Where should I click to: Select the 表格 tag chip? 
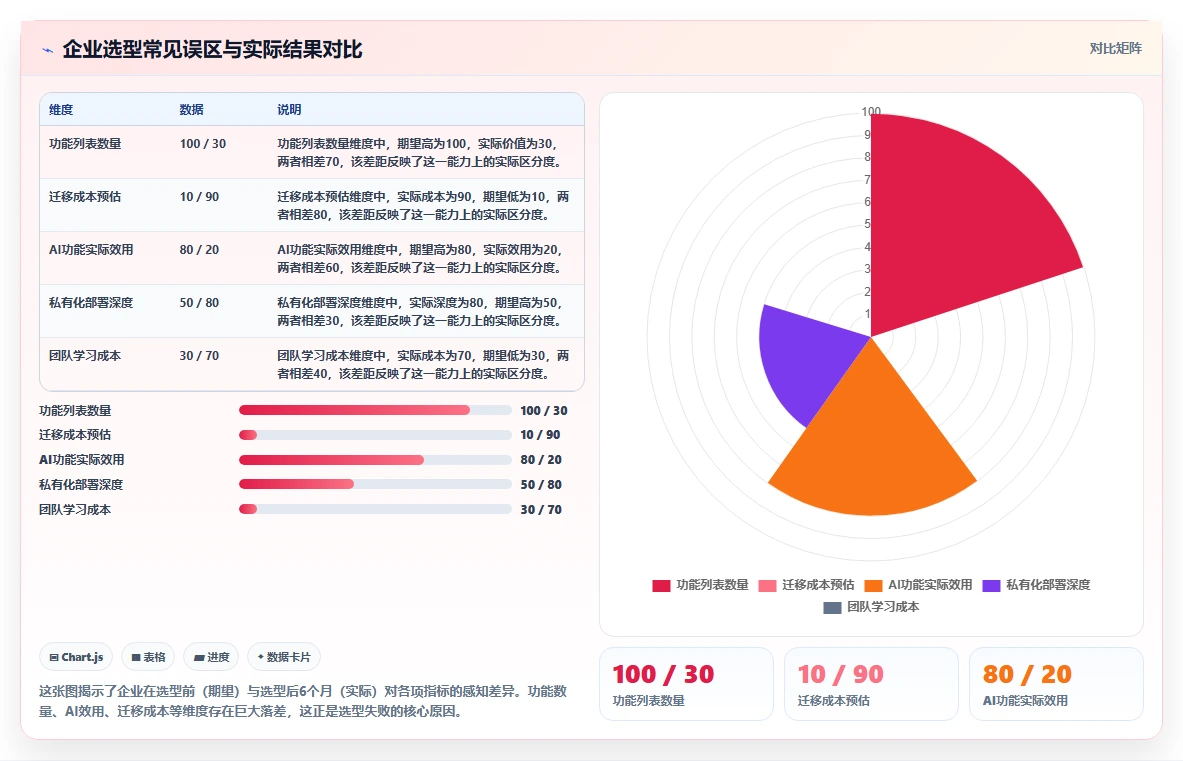tap(148, 657)
